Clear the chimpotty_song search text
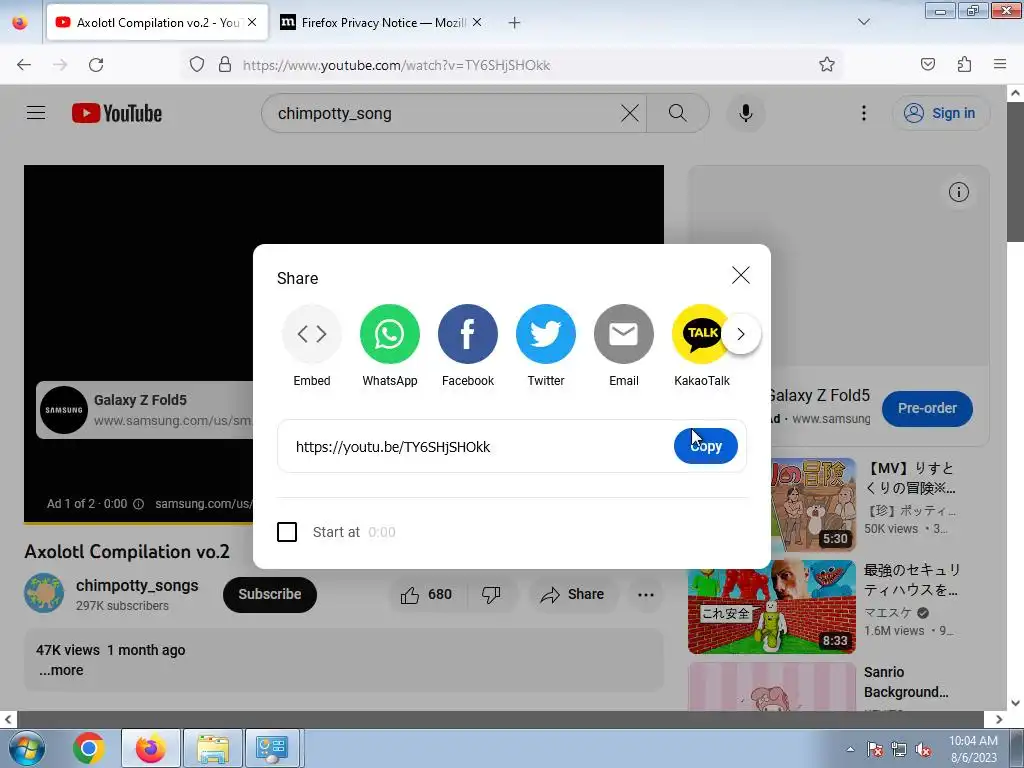The width and height of the screenshot is (1024, 768). [x=630, y=113]
